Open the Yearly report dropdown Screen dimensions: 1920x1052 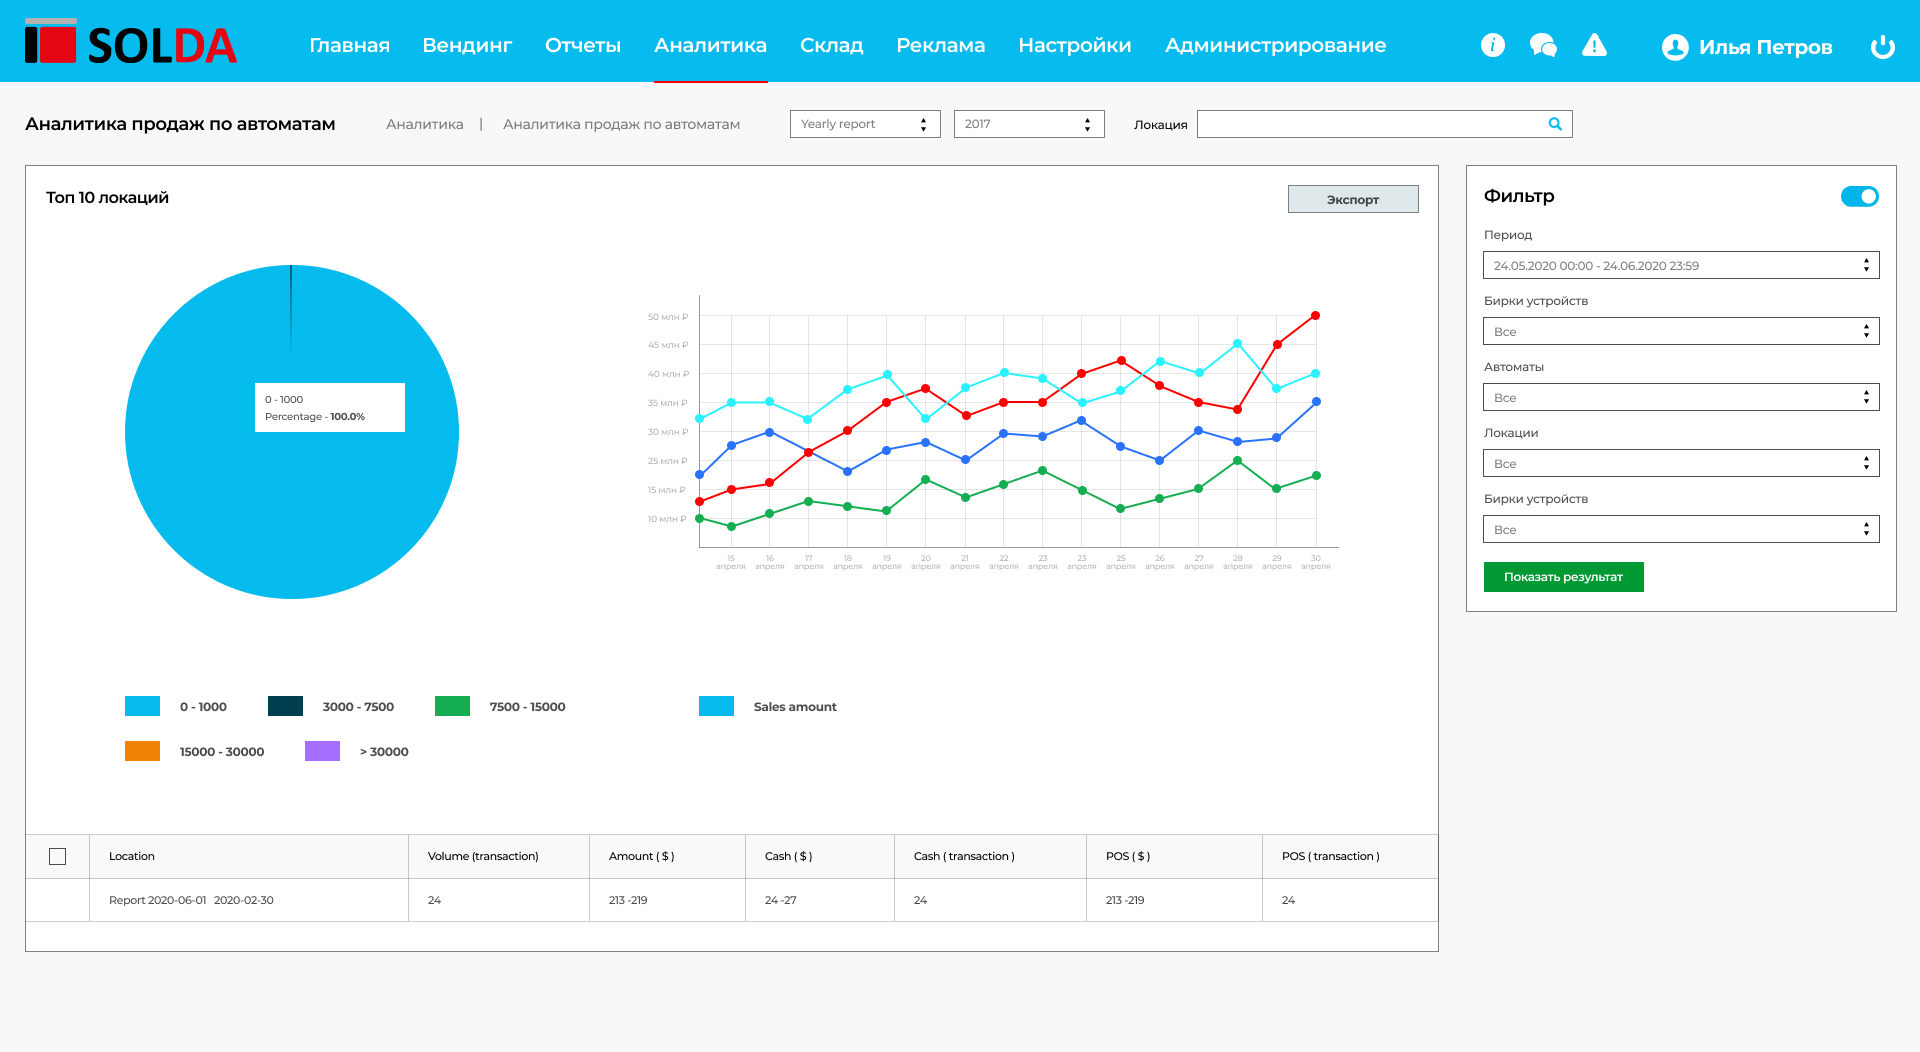pos(864,124)
